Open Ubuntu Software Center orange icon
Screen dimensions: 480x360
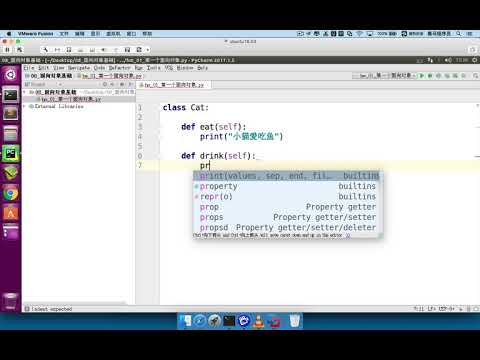(x=11, y=213)
